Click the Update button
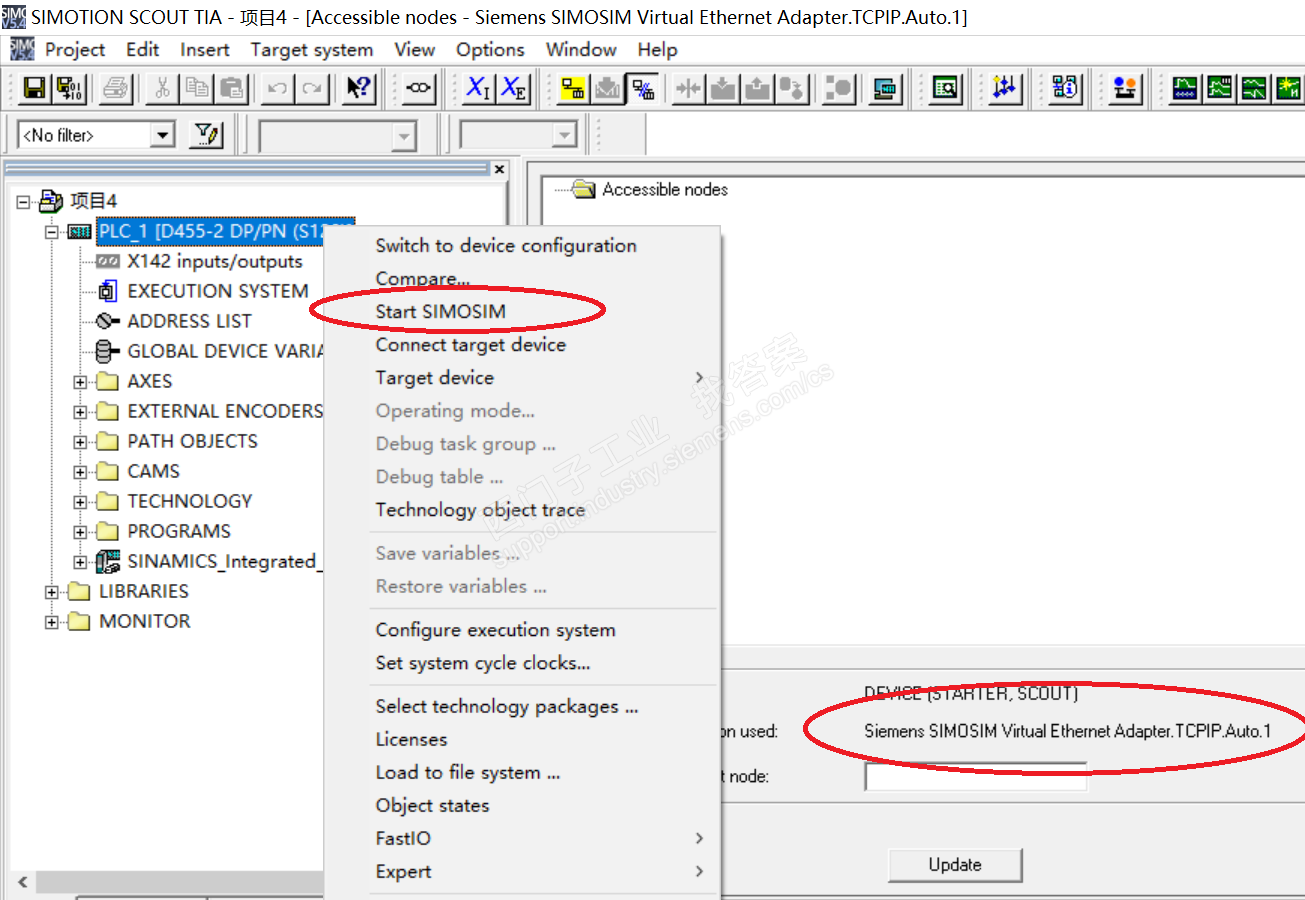 955,865
